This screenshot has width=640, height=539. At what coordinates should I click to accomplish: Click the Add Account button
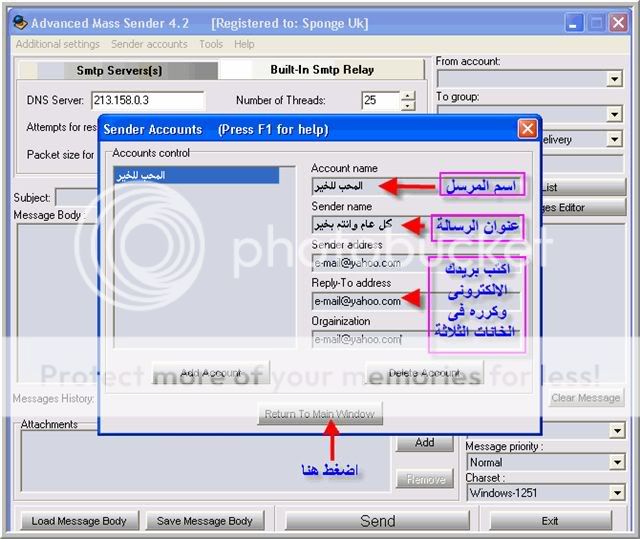tap(211, 373)
